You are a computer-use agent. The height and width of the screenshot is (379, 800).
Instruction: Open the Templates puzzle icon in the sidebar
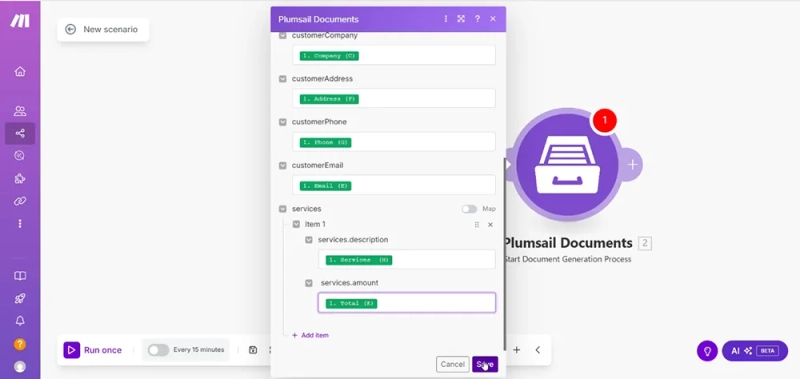pos(20,179)
